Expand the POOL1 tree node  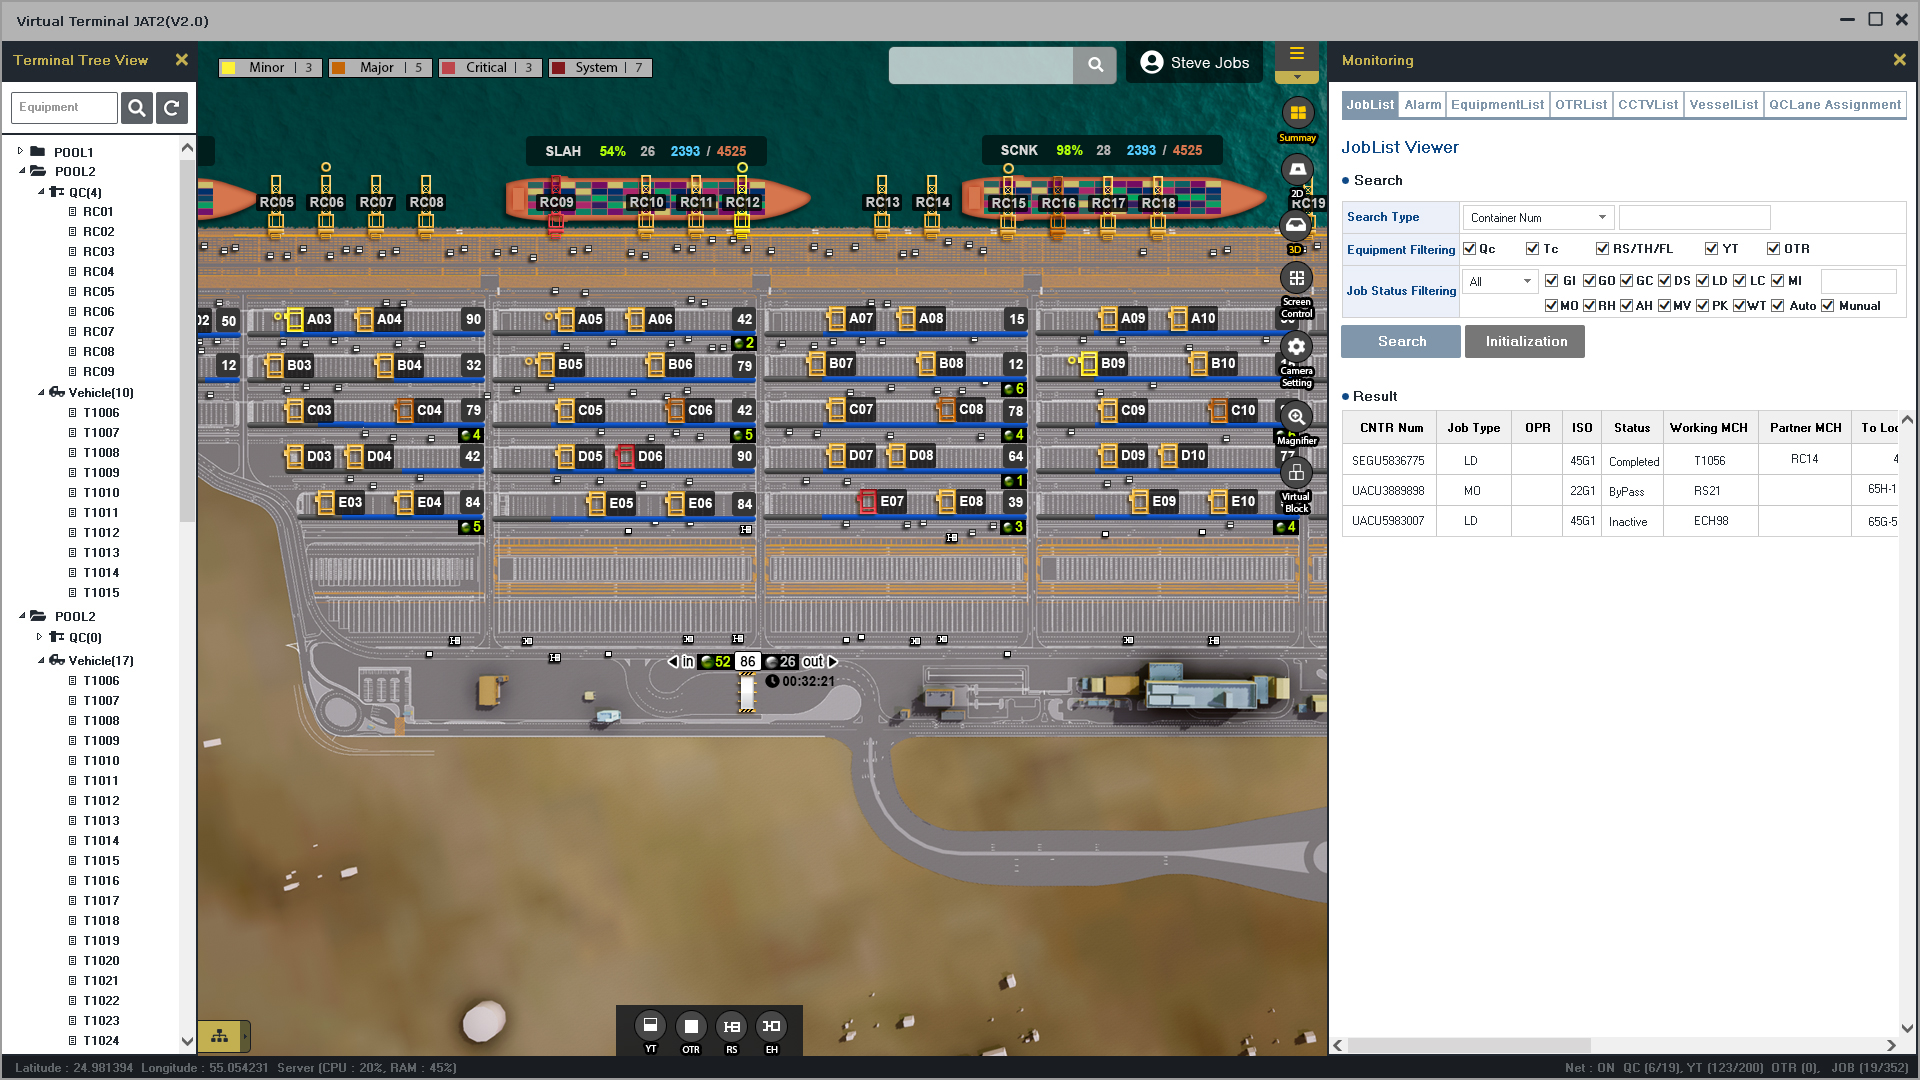pyautogui.click(x=20, y=152)
